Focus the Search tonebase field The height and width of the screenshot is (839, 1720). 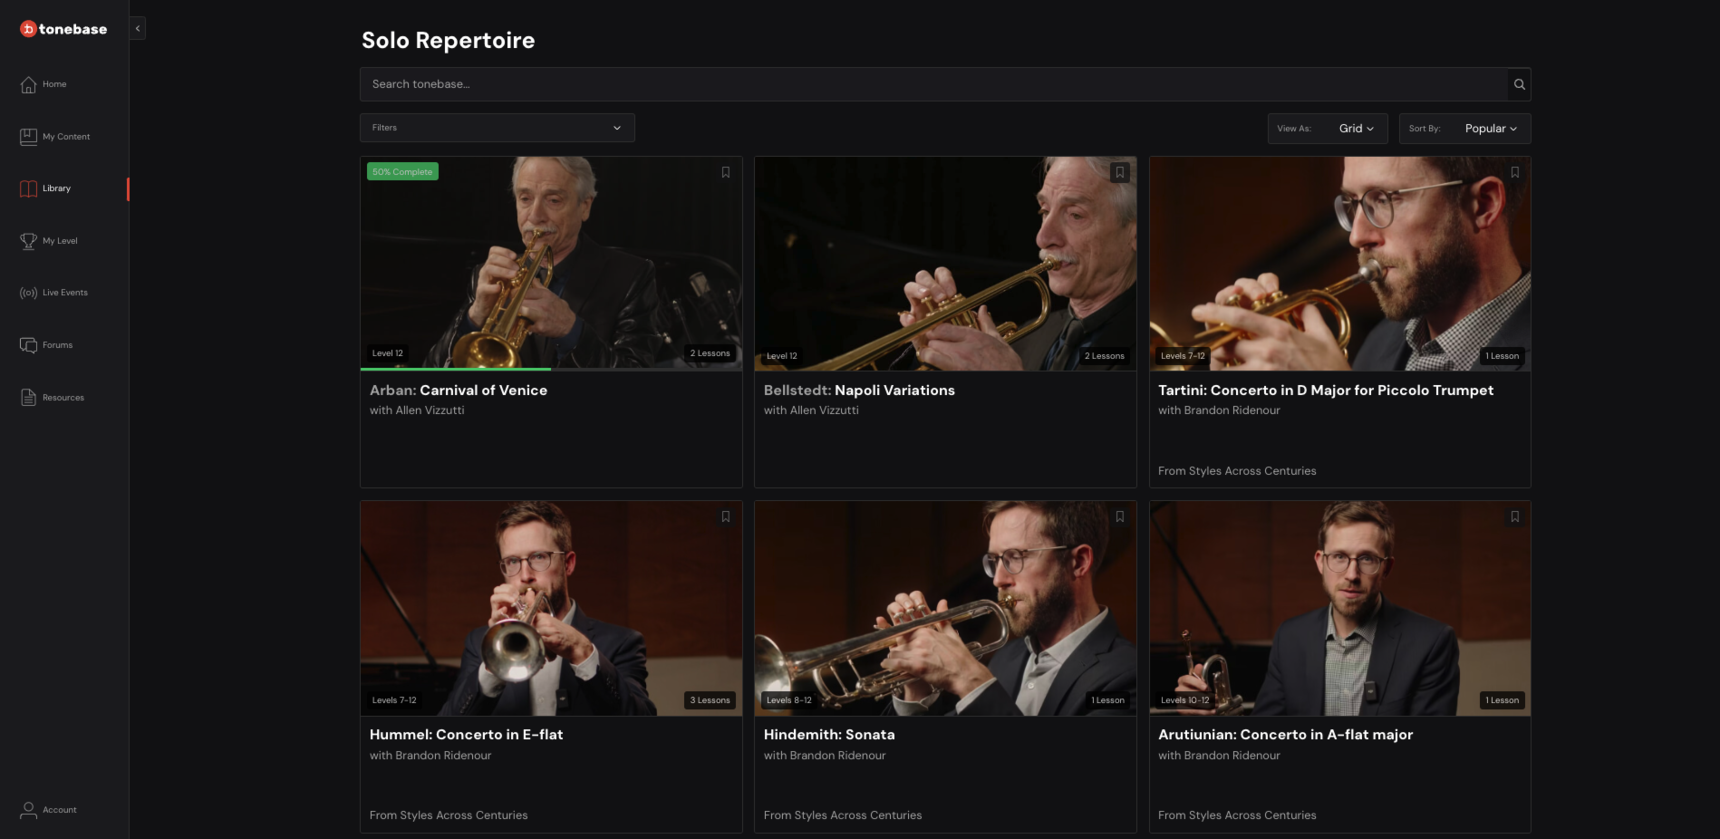point(933,84)
